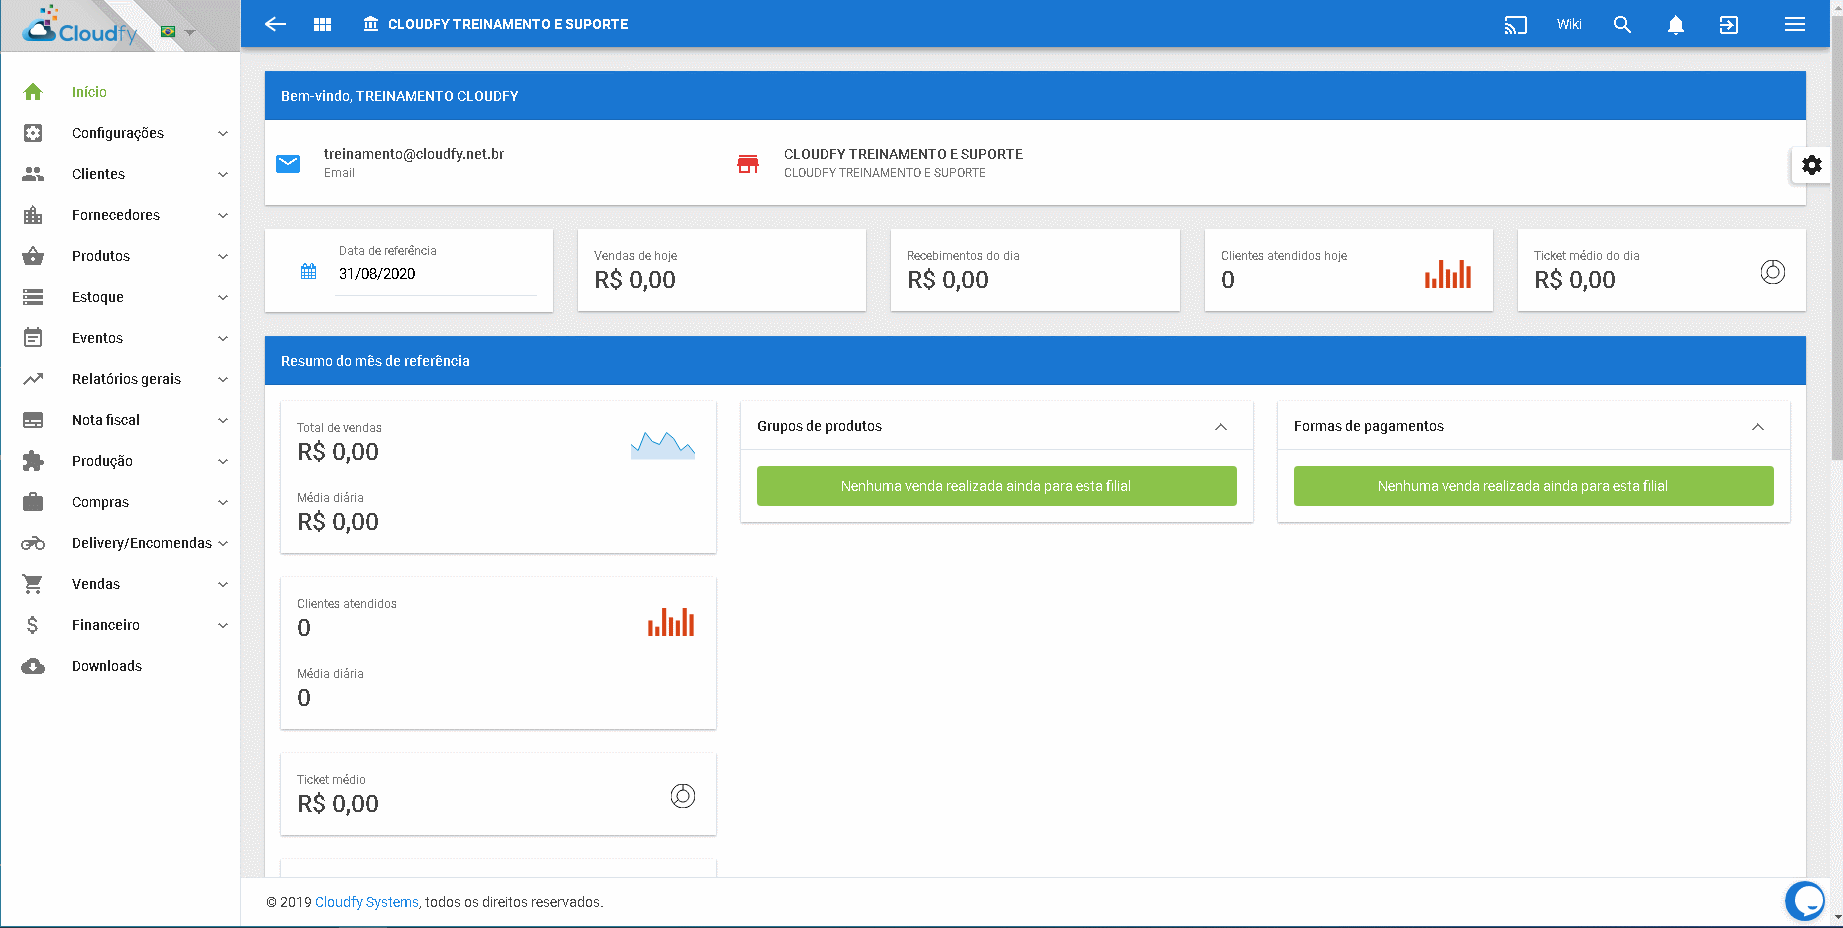Open the Wiki link in top bar
1843x928 pixels.
point(1569,24)
